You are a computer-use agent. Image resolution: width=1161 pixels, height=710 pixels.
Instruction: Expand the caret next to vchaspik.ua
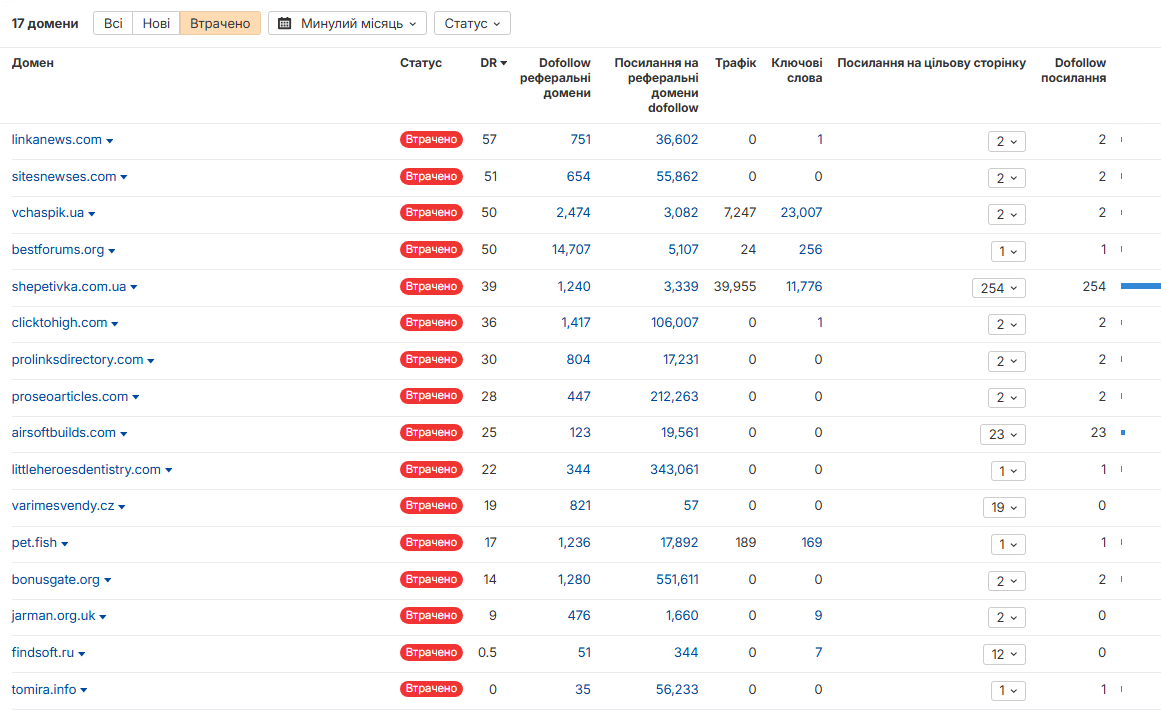(92, 214)
